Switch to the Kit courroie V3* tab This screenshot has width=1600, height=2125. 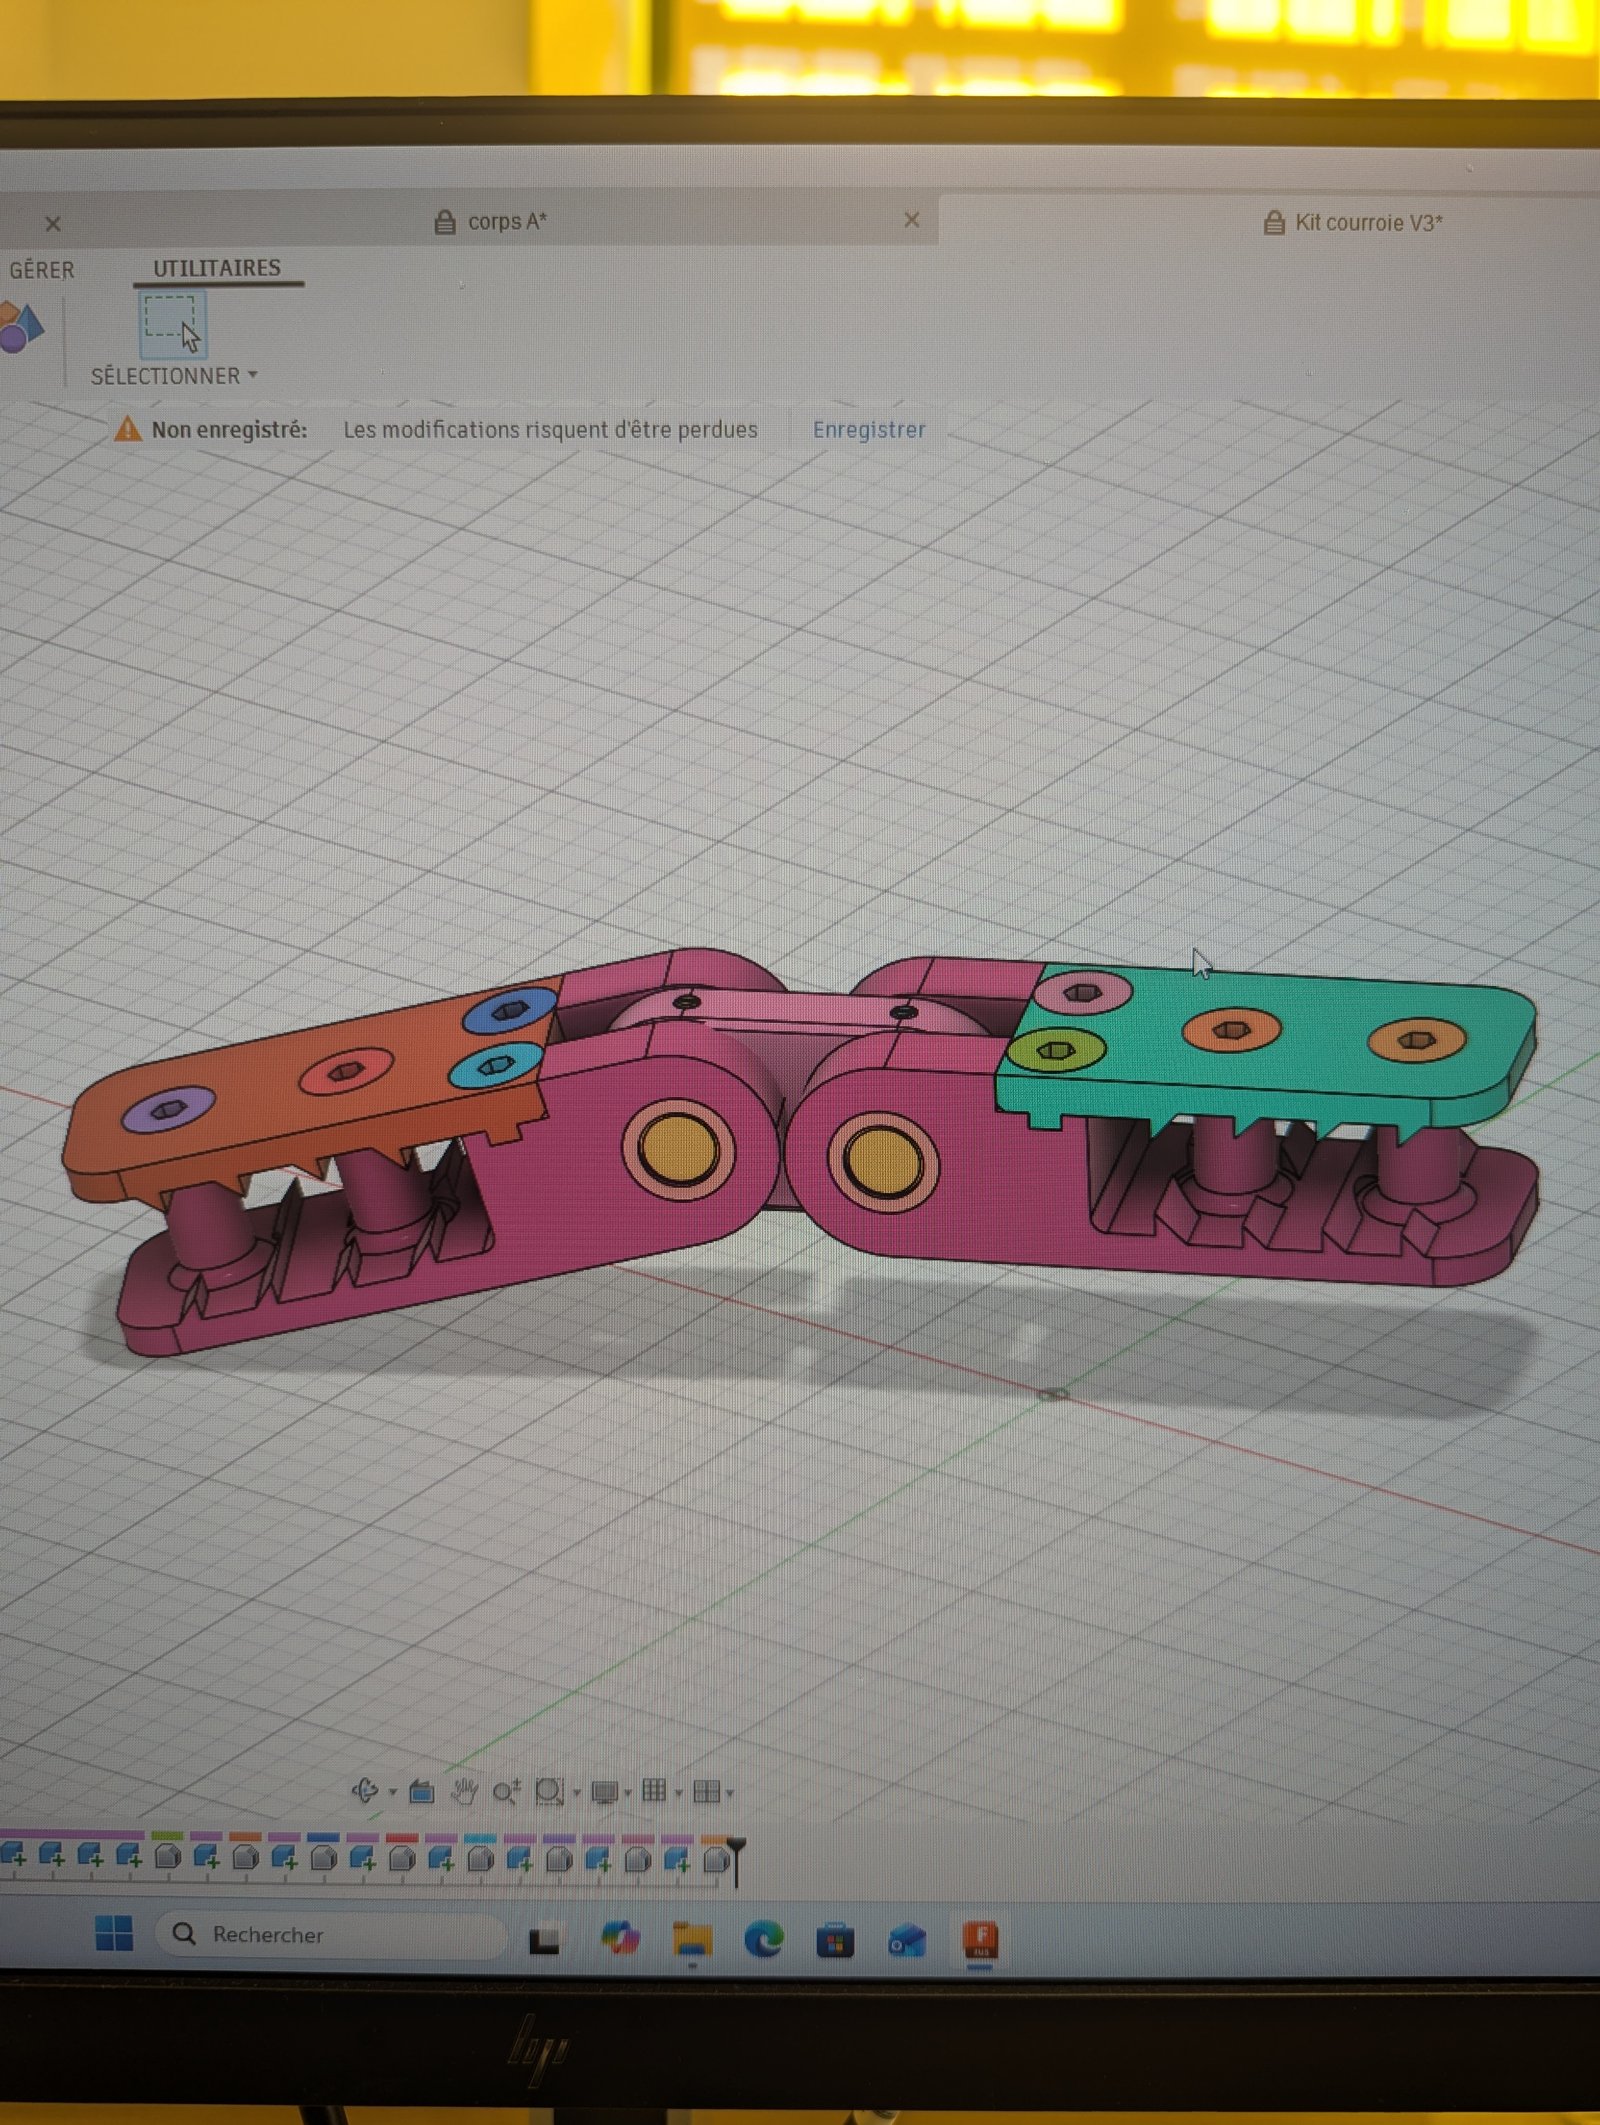(1354, 222)
